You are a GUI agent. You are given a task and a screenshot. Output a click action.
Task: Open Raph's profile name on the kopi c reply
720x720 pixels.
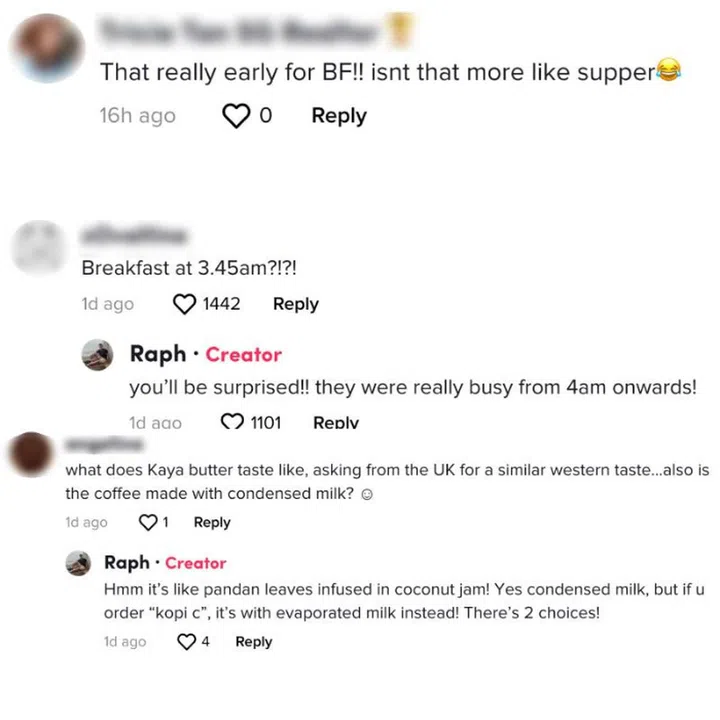127,563
